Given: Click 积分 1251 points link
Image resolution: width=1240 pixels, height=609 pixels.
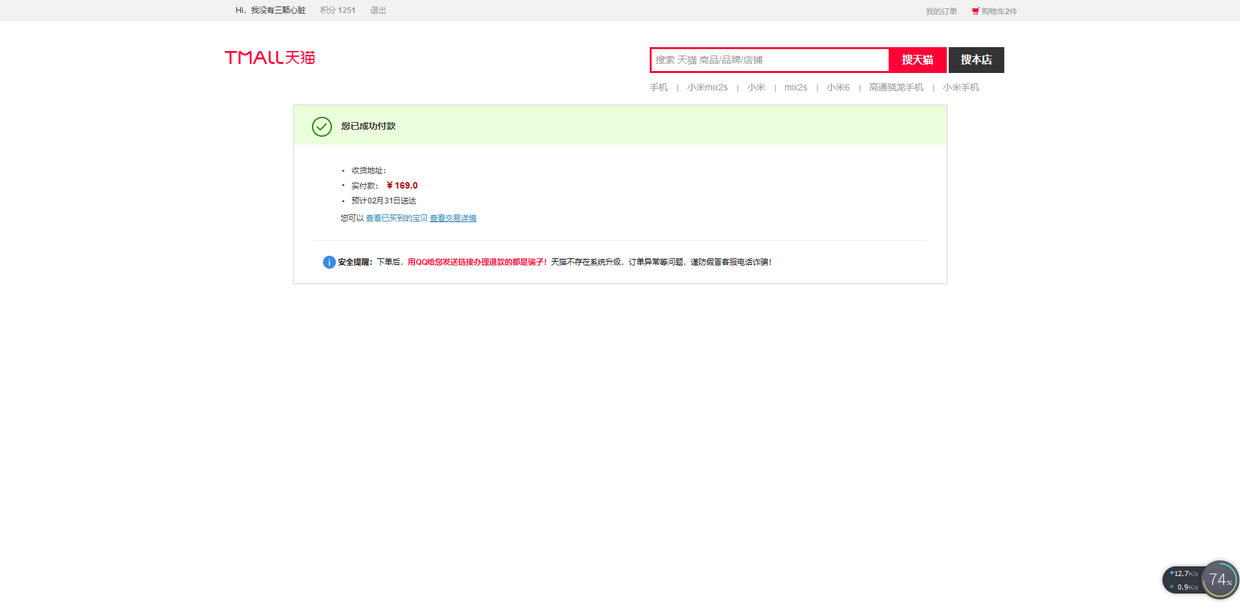Looking at the screenshot, I should coord(338,10).
